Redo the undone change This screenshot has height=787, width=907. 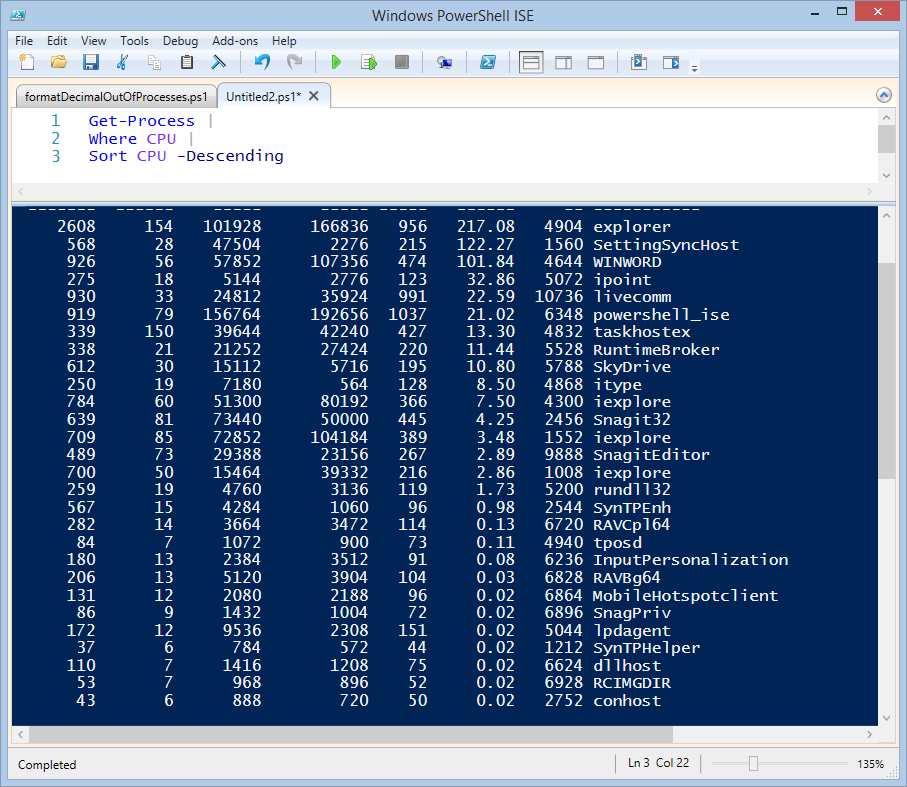295,62
